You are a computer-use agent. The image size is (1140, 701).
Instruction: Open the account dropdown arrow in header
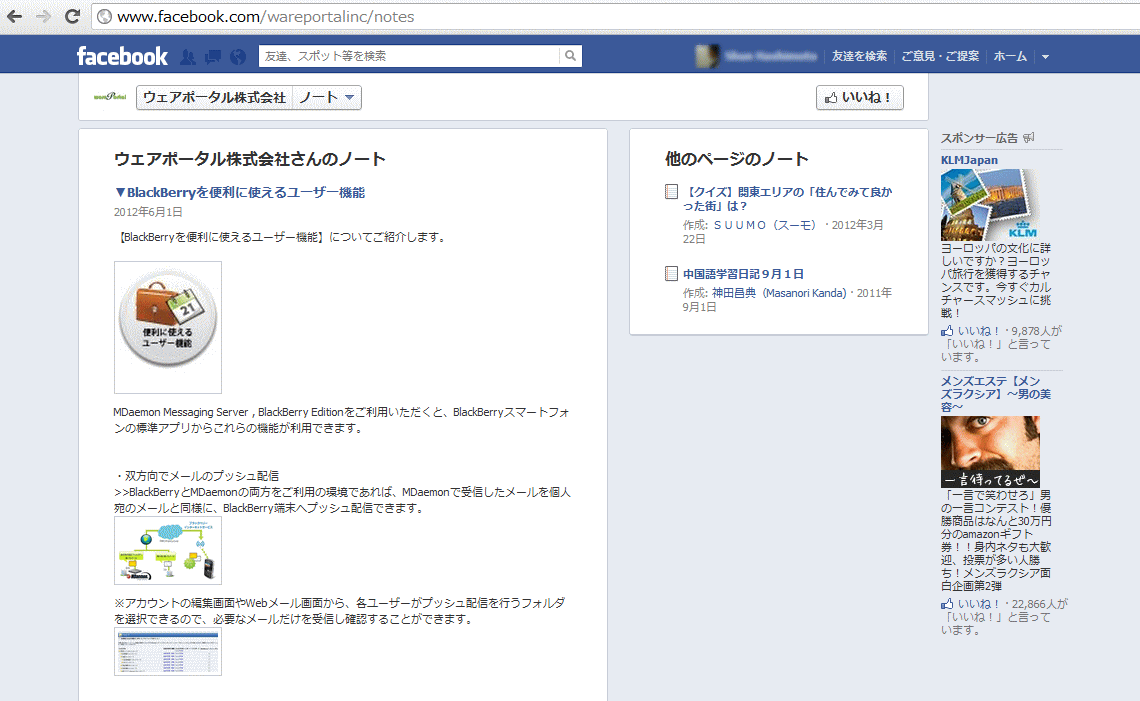coord(1045,57)
